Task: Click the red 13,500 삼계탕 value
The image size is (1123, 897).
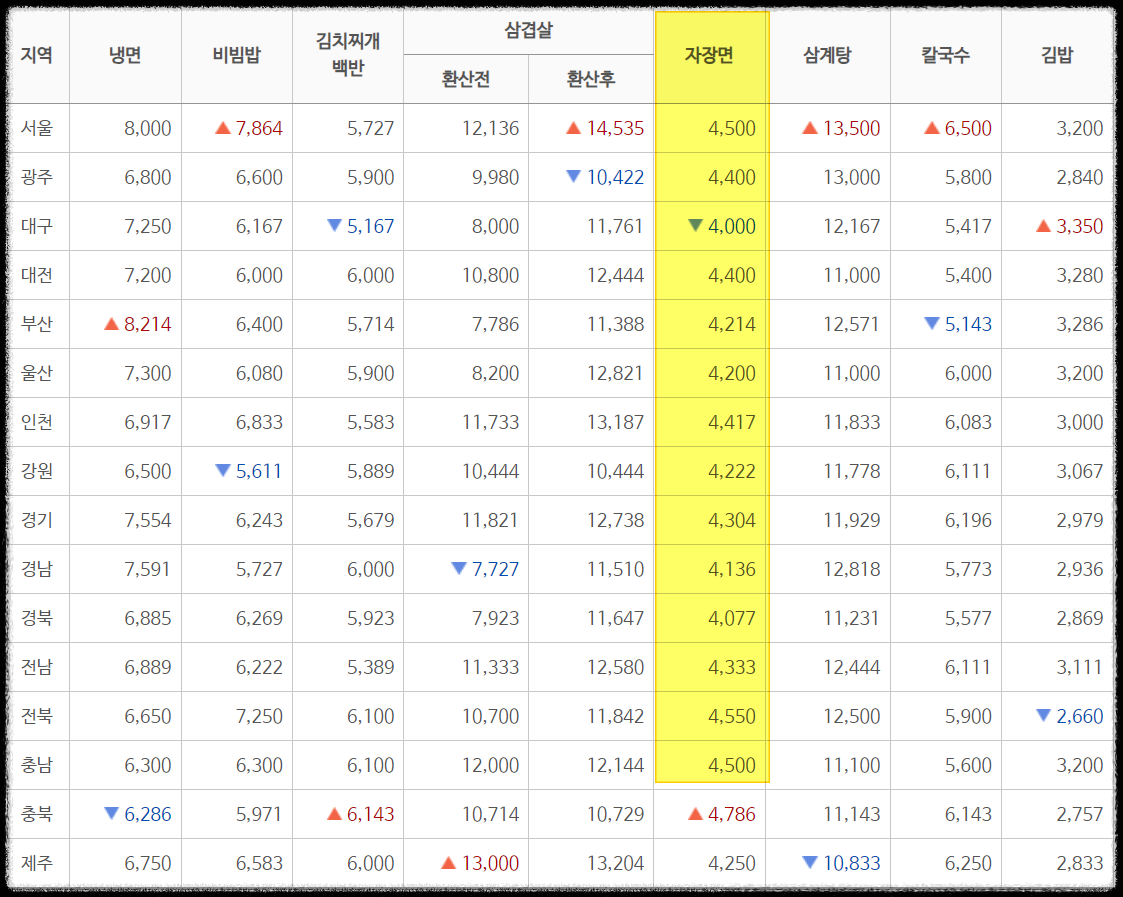Action: pos(852,128)
